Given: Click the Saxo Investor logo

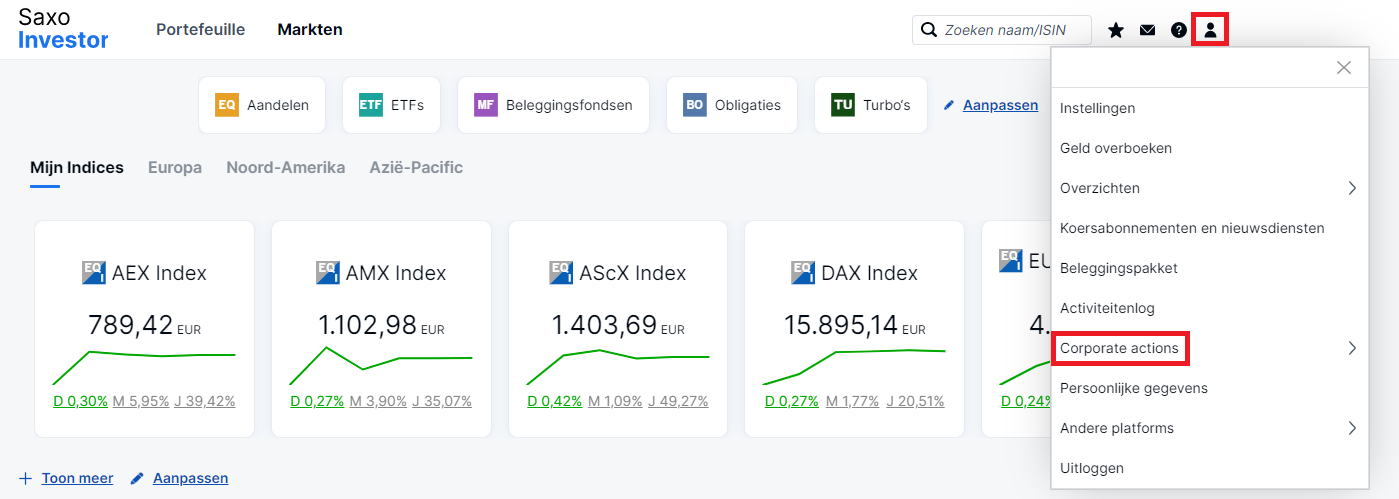Looking at the screenshot, I should 63,28.
